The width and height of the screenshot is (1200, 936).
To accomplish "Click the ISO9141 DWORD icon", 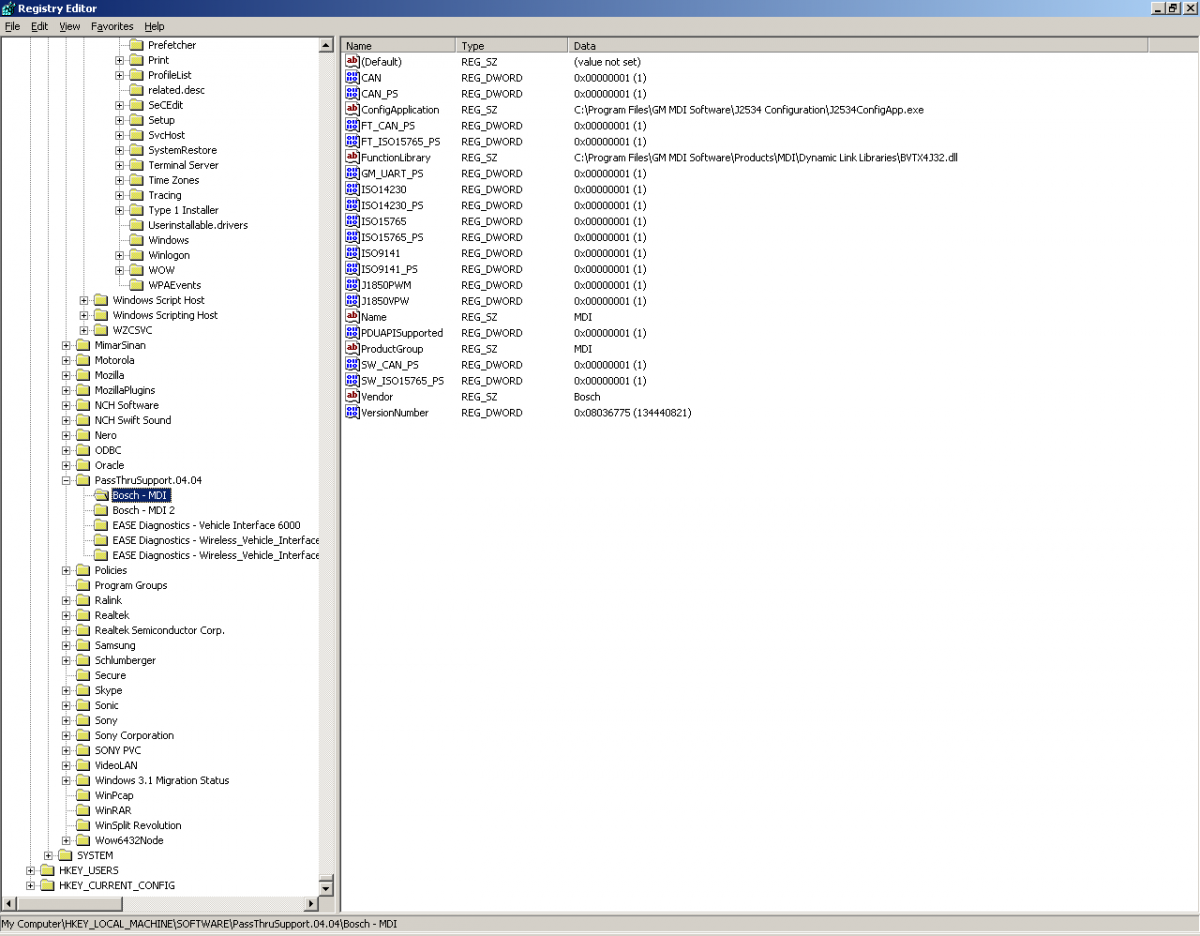I will point(352,253).
